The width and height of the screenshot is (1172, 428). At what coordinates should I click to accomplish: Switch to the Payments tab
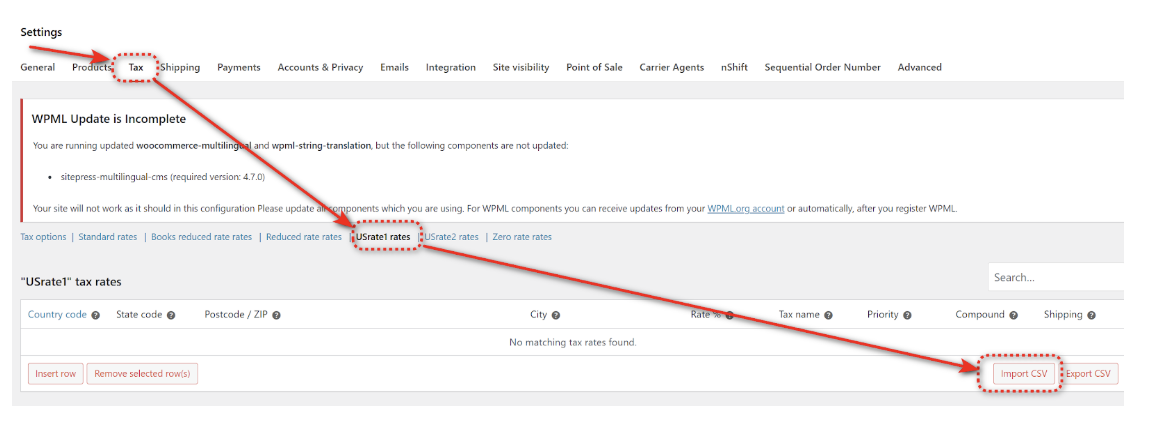pos(238,67)
